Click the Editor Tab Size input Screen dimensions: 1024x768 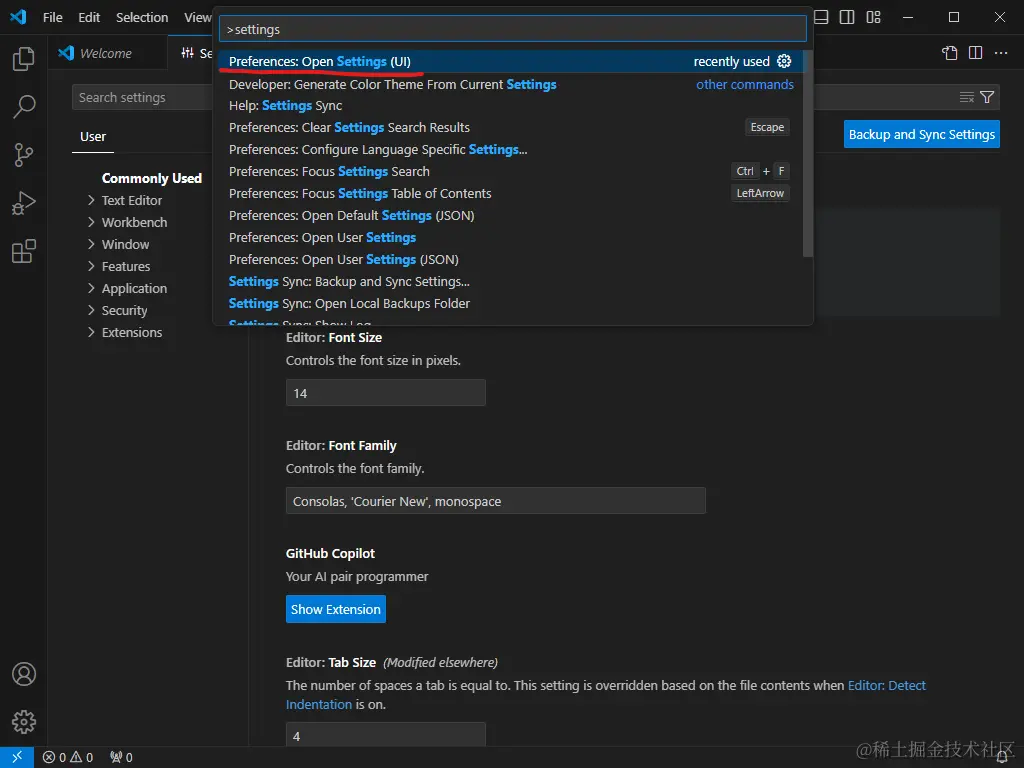pyautogui.click(x=385, y=735)
